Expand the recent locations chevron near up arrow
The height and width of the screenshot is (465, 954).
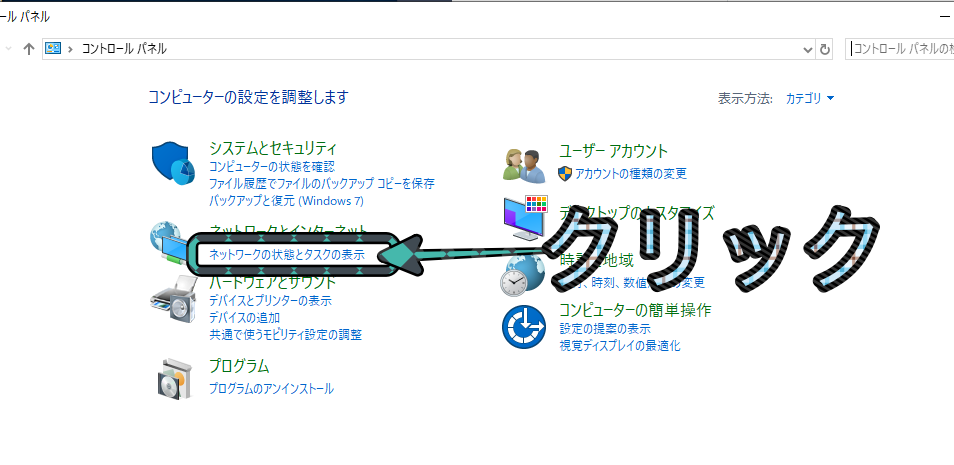9,49
